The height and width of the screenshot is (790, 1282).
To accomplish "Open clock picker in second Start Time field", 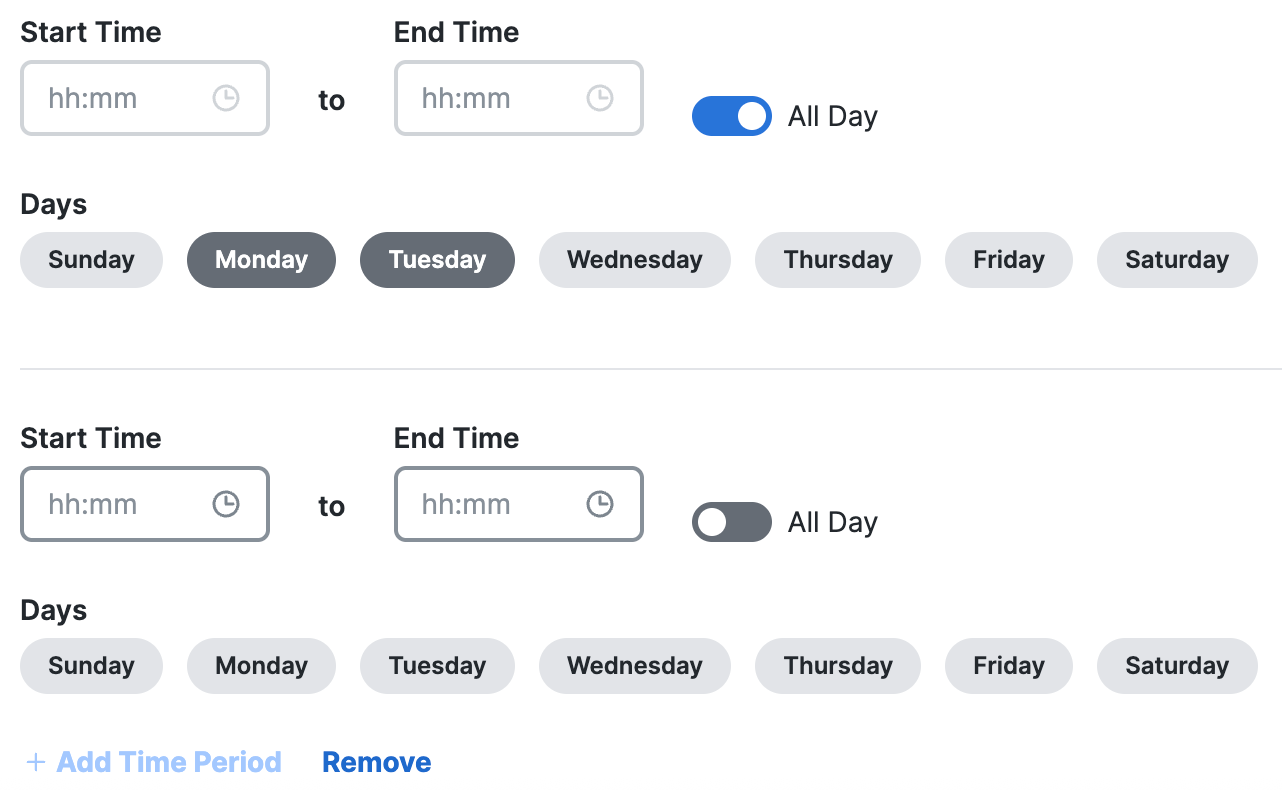I will (x=226, y=504).
